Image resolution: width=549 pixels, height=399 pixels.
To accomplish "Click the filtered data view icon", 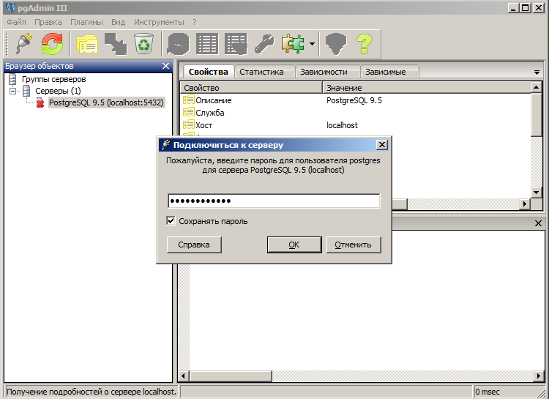I will 236,44.
